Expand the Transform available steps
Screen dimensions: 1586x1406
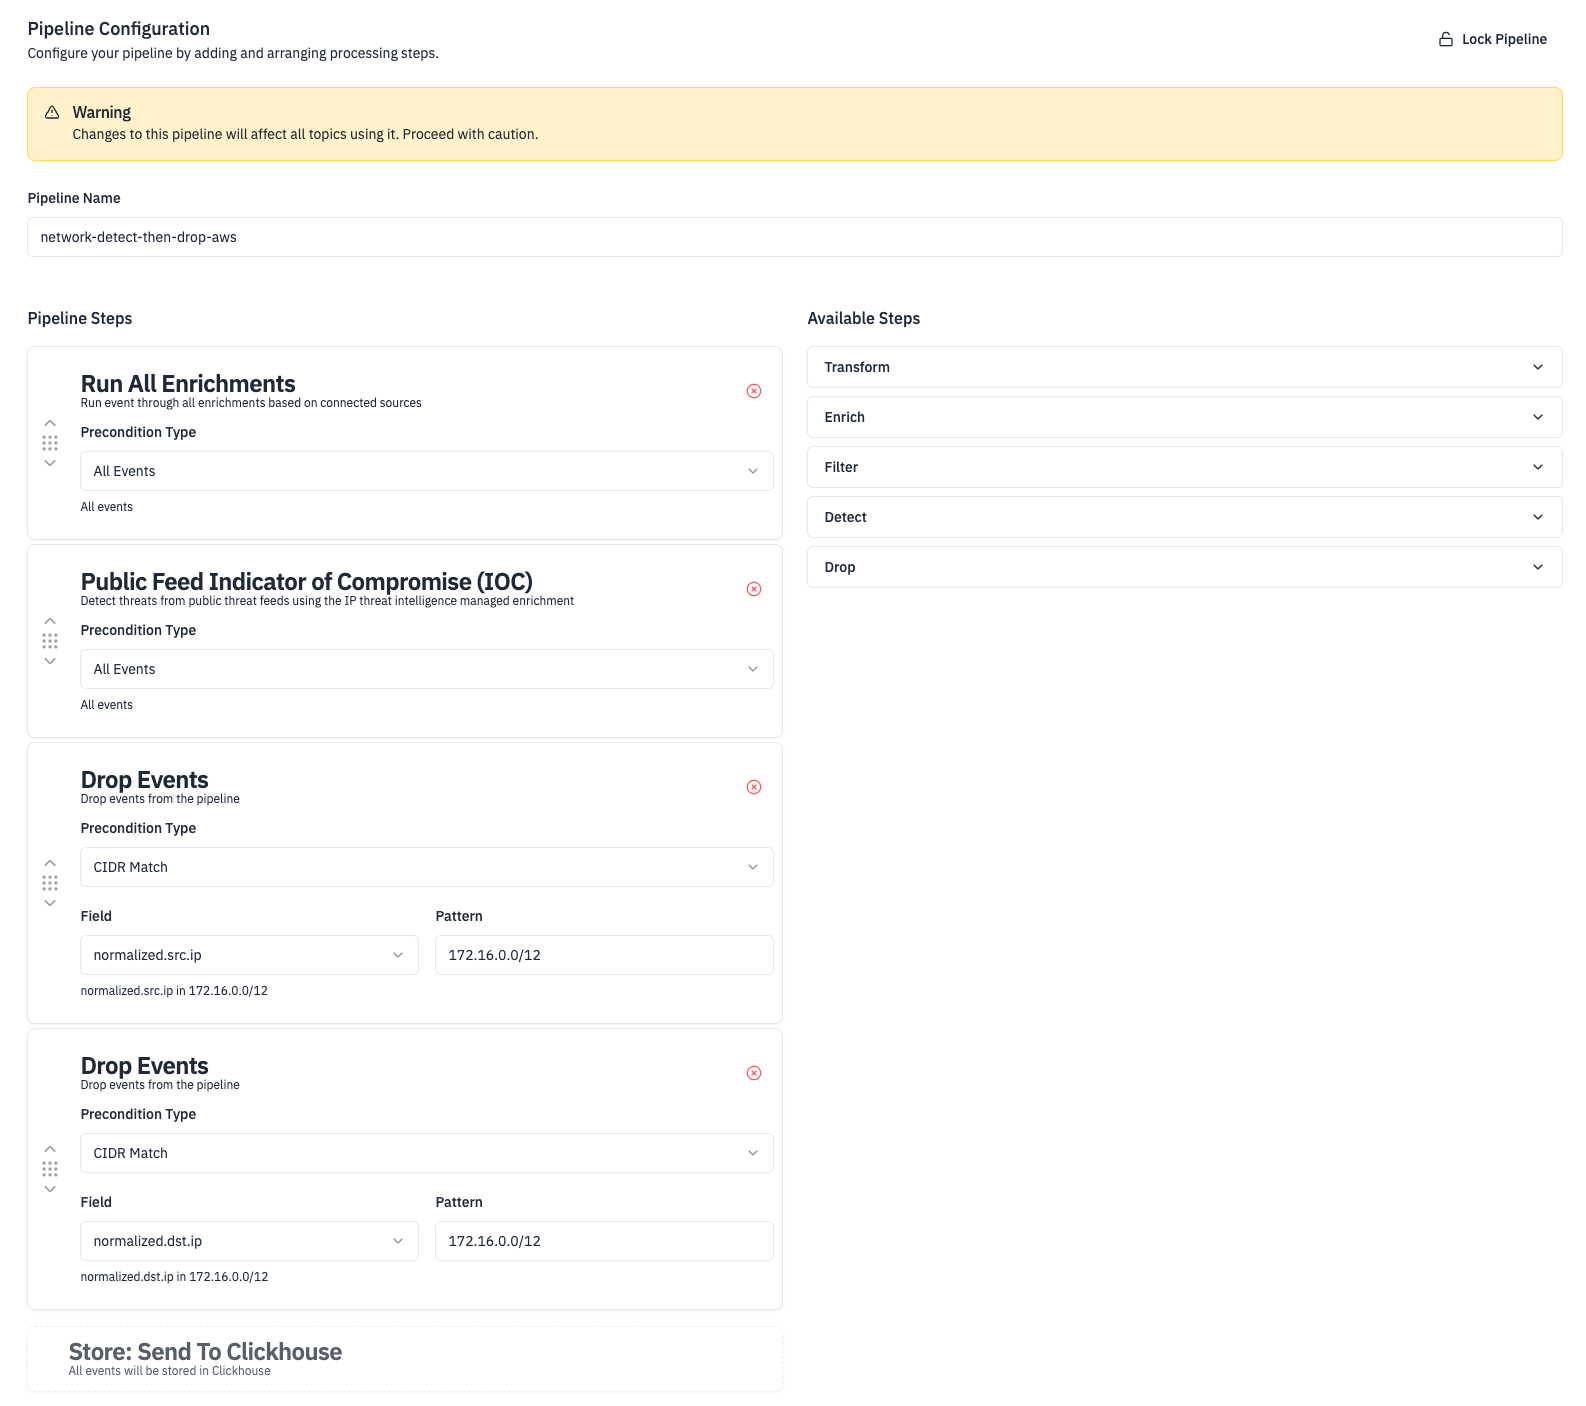click(1184, 367)
